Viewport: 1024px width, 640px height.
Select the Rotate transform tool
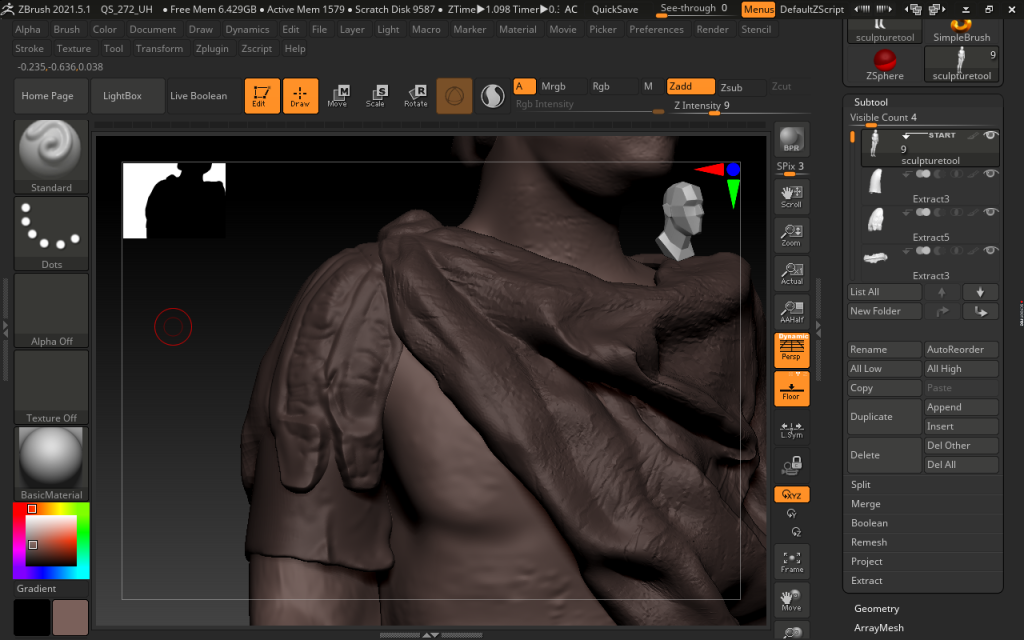pyautogui.click(x=415, y=96)
